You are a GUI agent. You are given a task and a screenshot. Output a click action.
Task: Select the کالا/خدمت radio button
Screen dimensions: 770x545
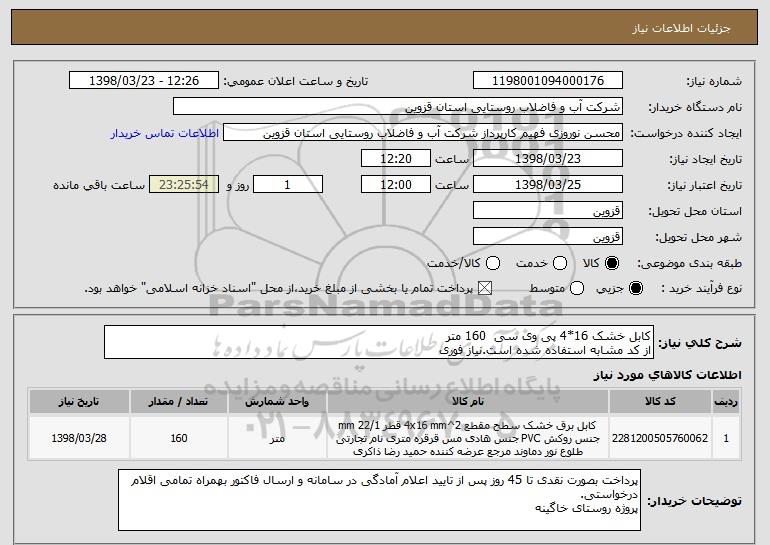493,263
